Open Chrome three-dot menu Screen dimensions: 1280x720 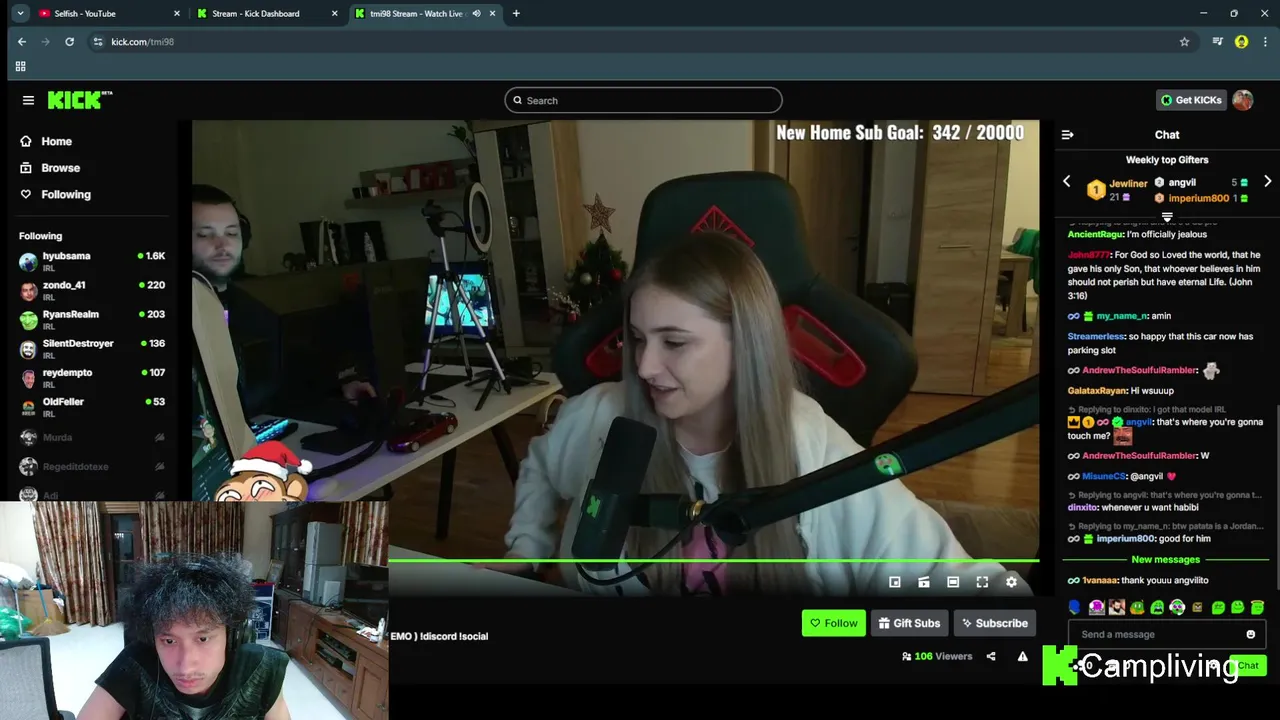point(1265,42)
